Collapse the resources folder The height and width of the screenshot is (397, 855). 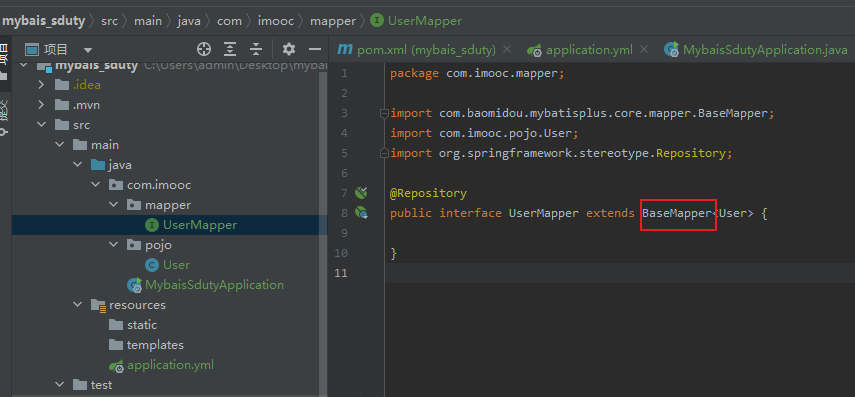[77, 305]
